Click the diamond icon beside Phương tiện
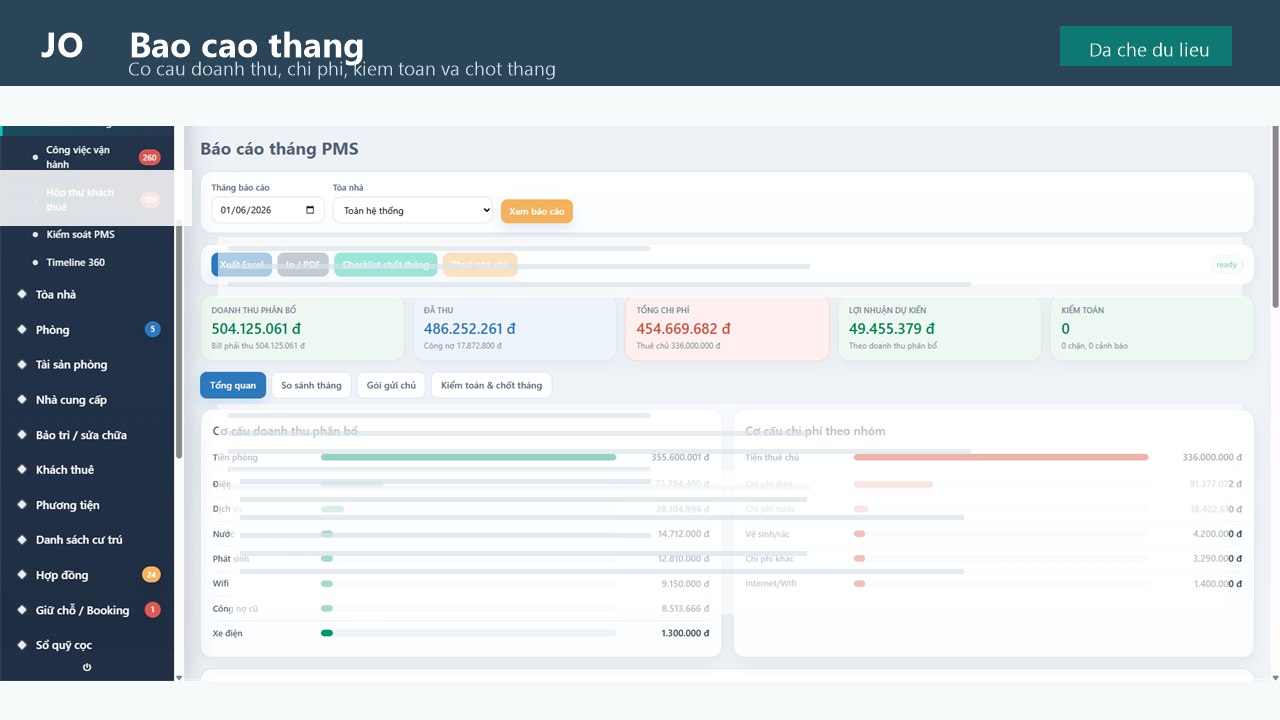Image resolution: width=1280 pixels, height=720 pixels. (x=22, y=504)
